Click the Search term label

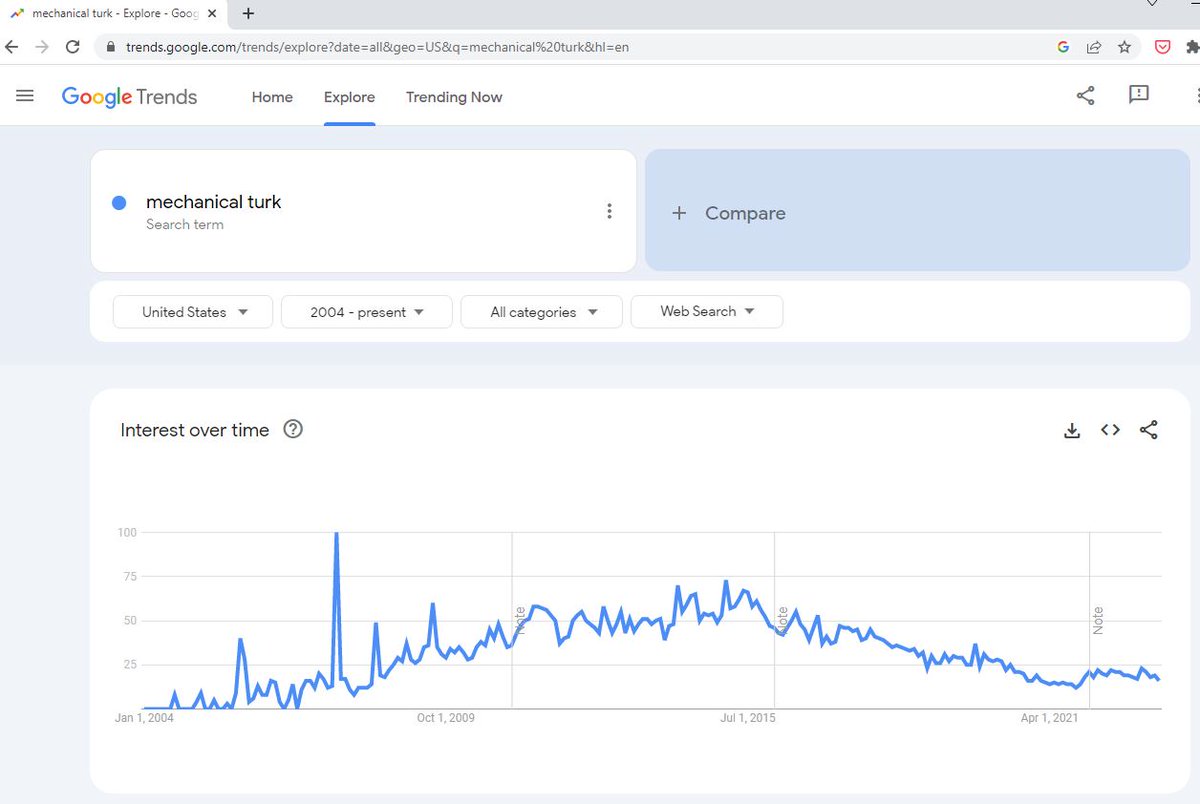[x=185, y=225]
